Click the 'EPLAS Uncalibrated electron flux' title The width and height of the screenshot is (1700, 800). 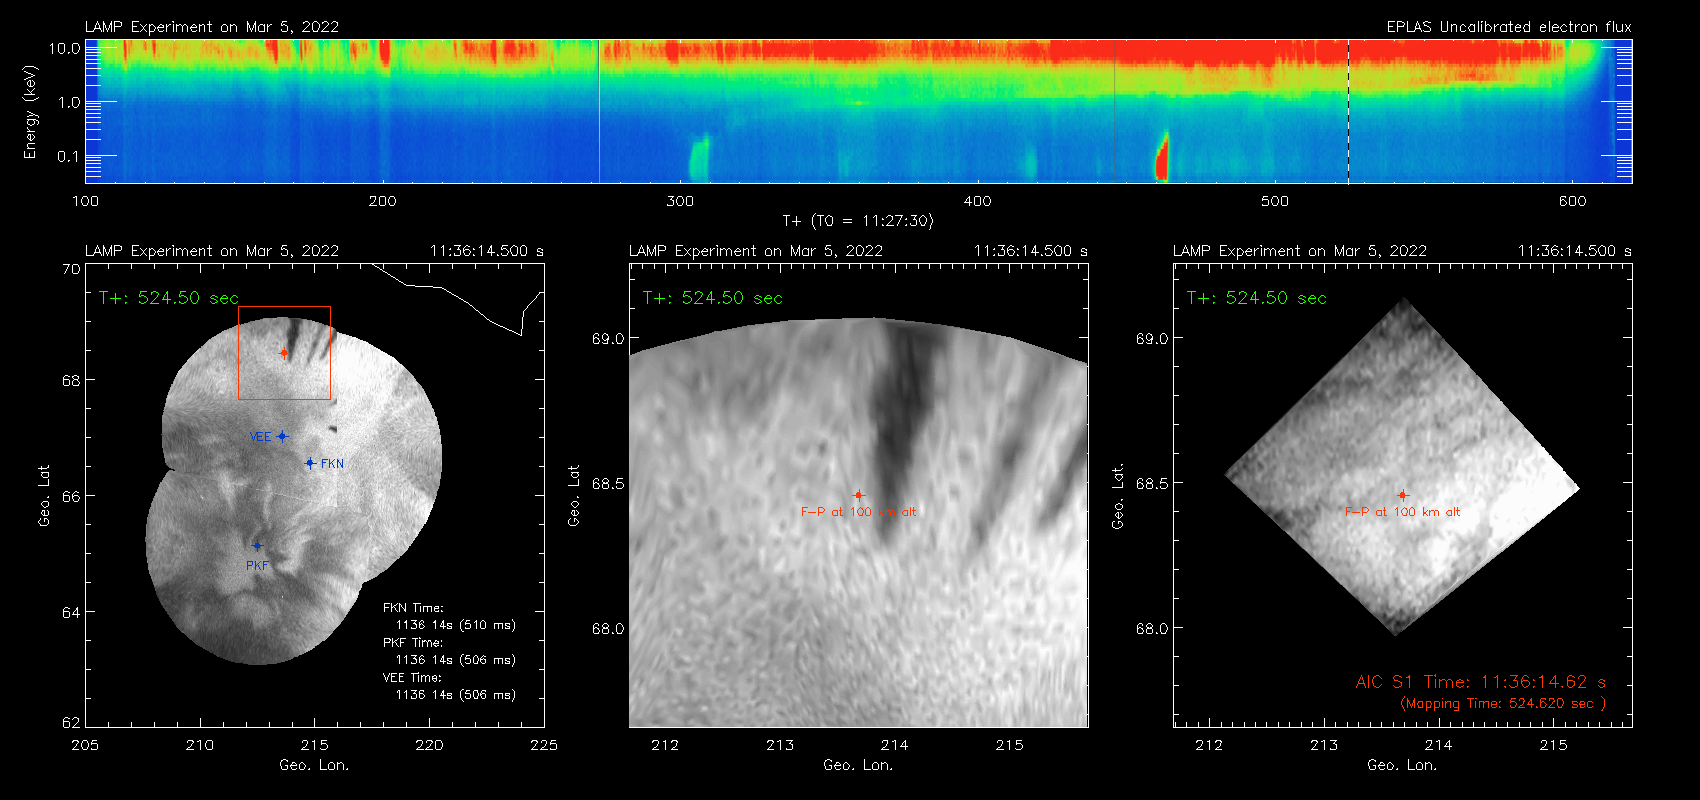[x=1509, y=27]
